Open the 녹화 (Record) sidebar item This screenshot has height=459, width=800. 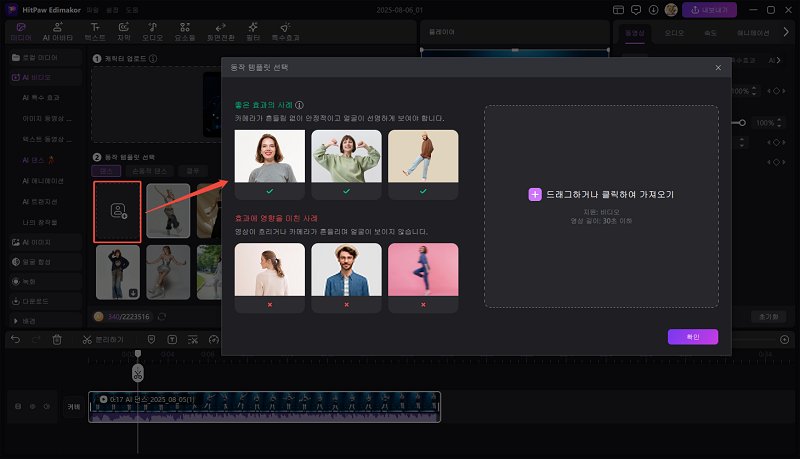tap(45, 282)
